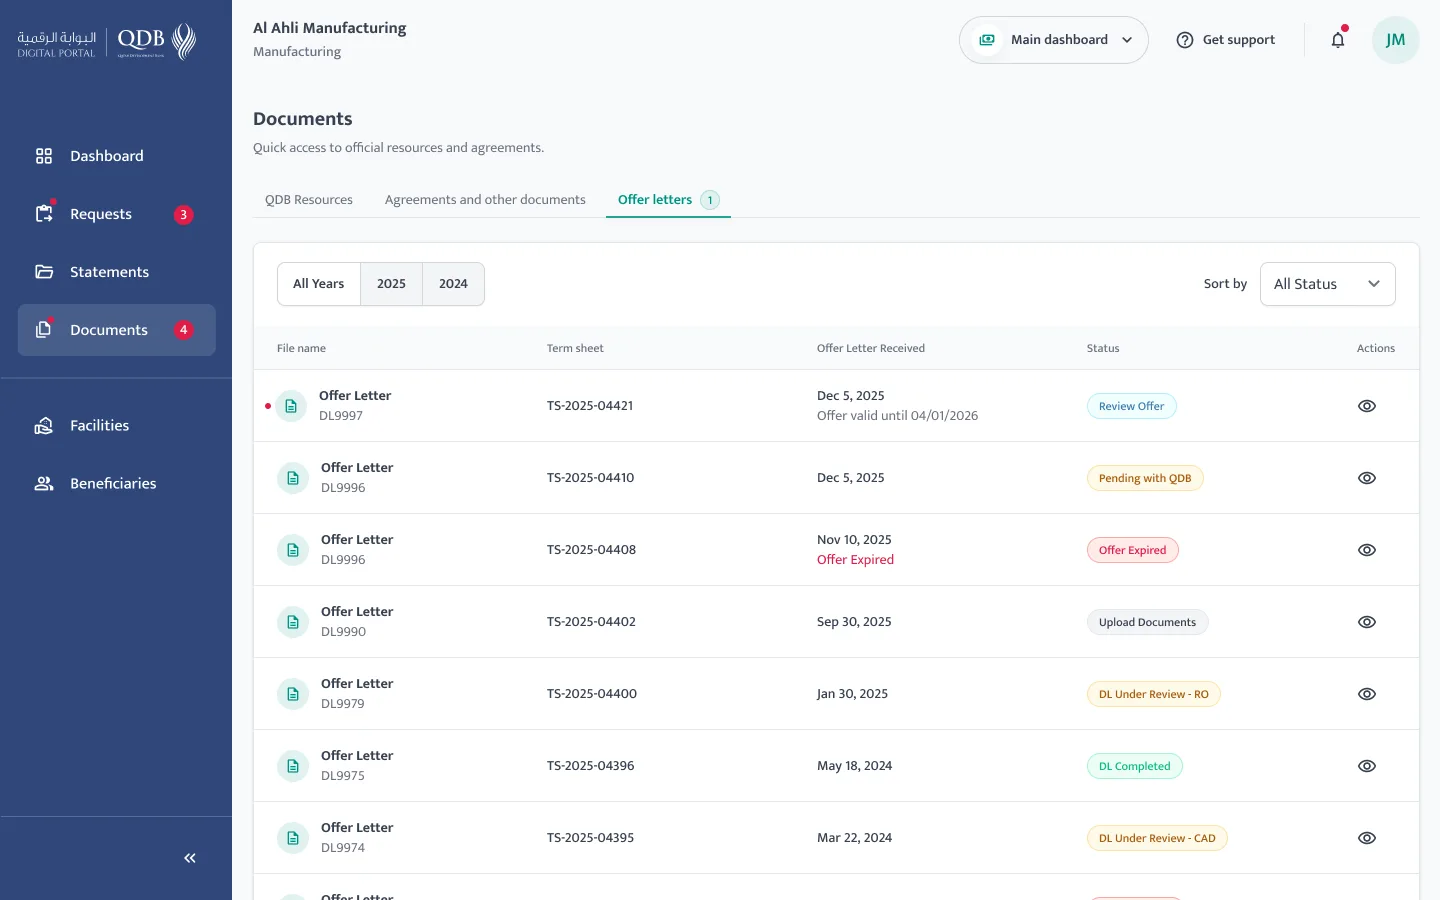This screenshot has height=900, width=1440.
Task: View offer letter DL9997
Action: tap(1367, 406)
